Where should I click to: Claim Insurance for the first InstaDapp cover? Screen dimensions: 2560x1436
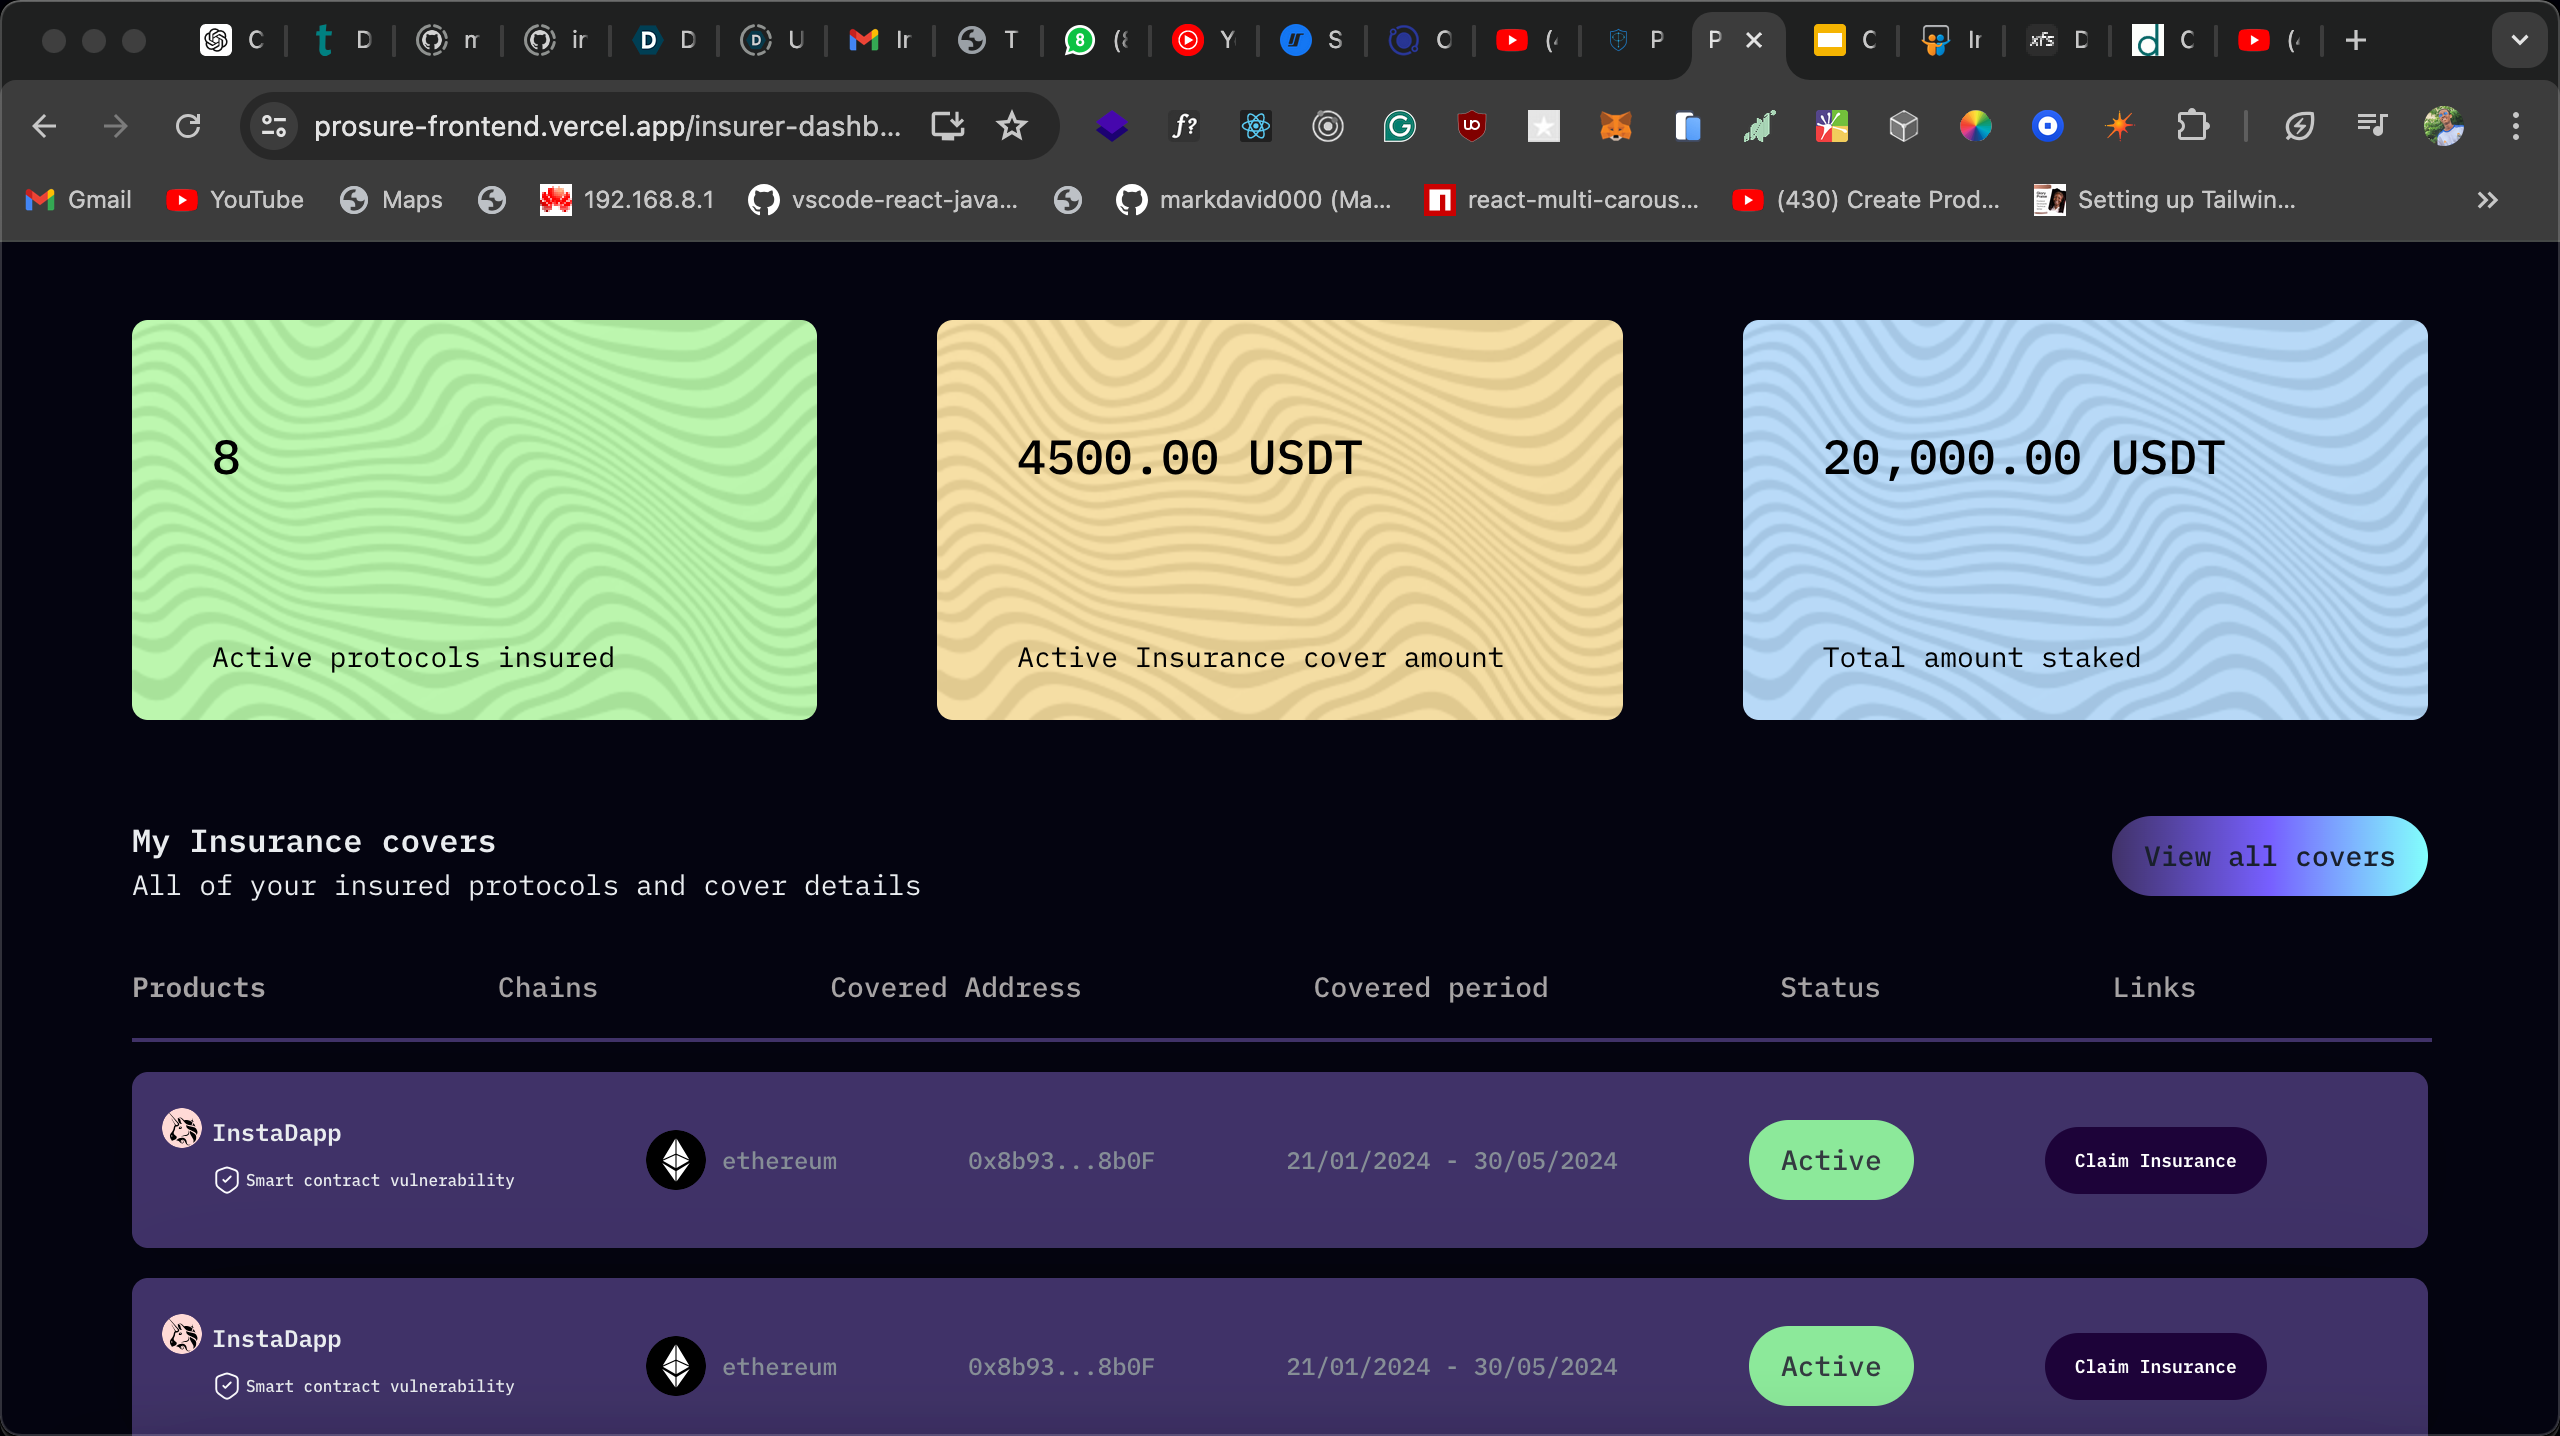click(x=2155, y=1160)
